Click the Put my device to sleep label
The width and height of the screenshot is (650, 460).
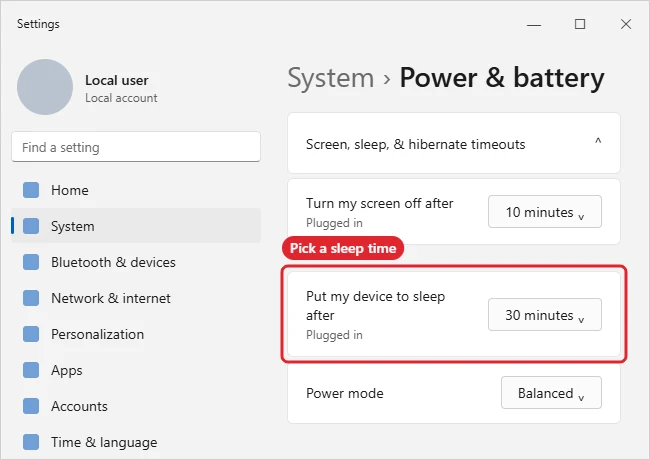tap(376, 306)
